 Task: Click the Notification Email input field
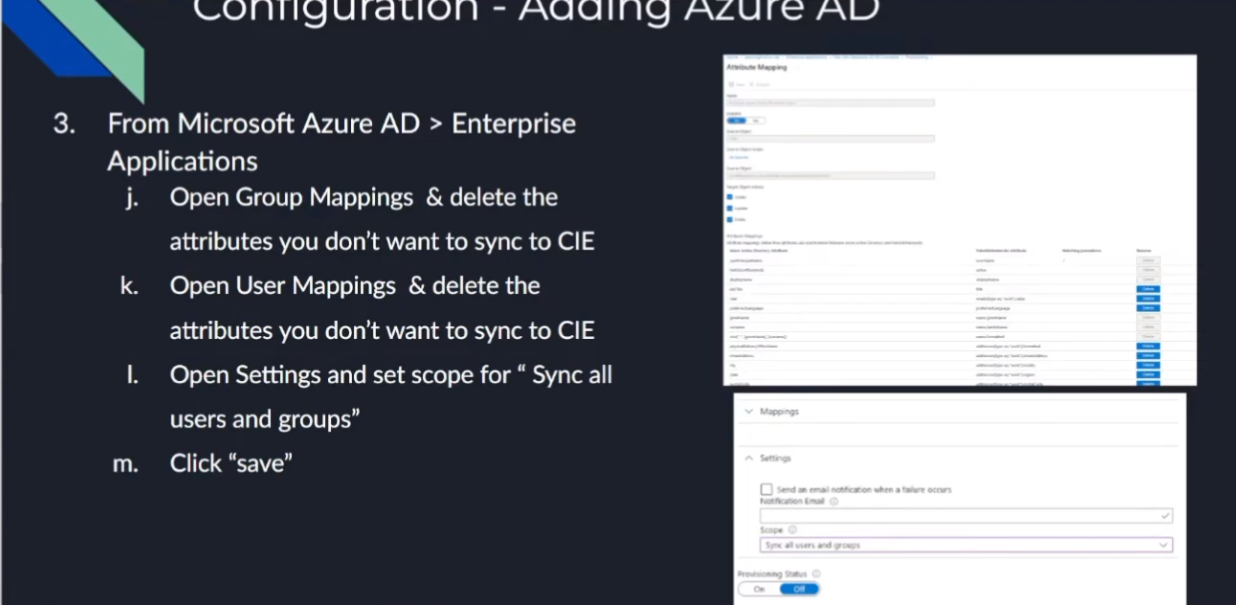[966, 516]
